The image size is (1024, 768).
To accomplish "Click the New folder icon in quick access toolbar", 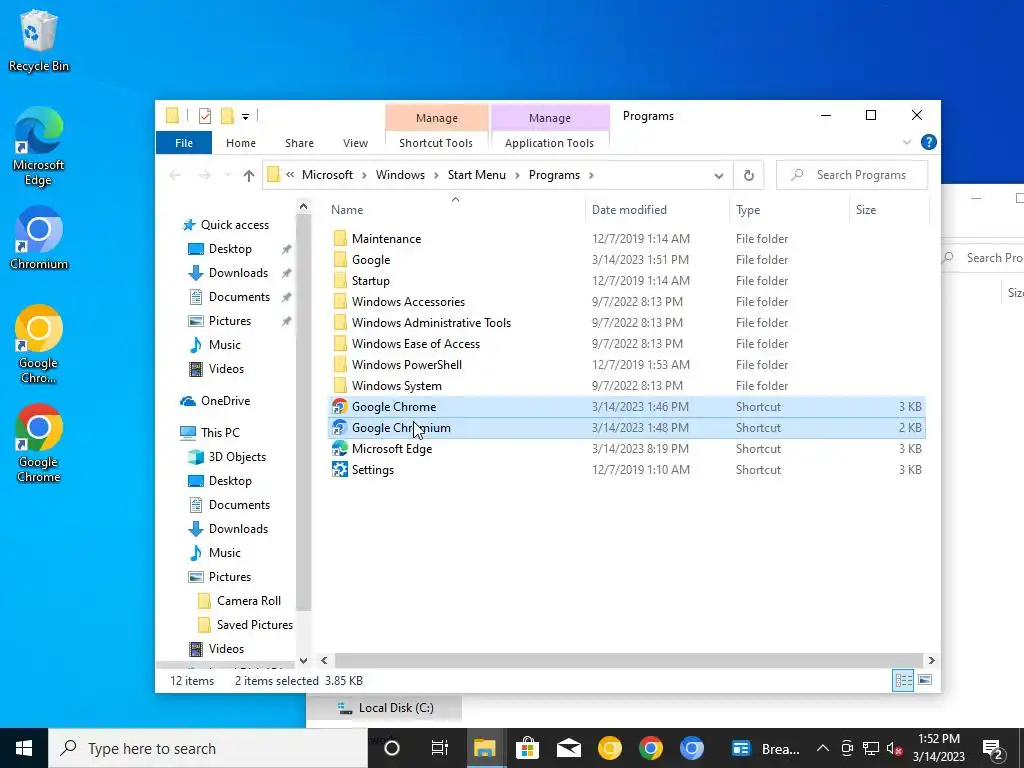I will (227, 116).
